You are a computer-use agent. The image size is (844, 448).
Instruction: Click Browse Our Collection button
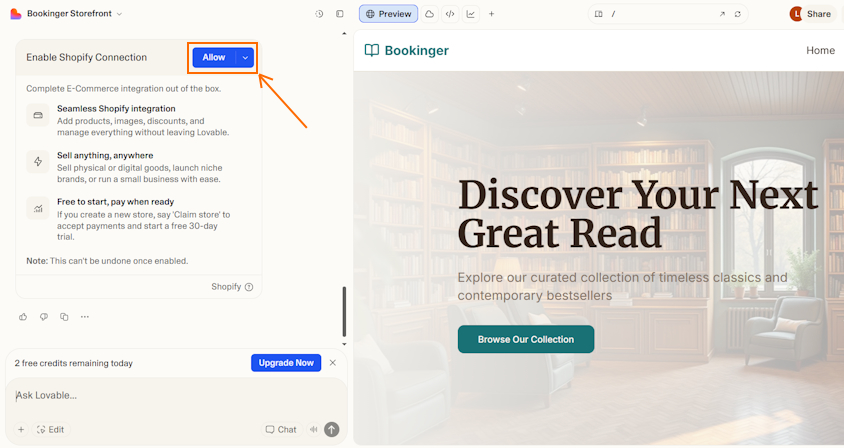[526, 339]
